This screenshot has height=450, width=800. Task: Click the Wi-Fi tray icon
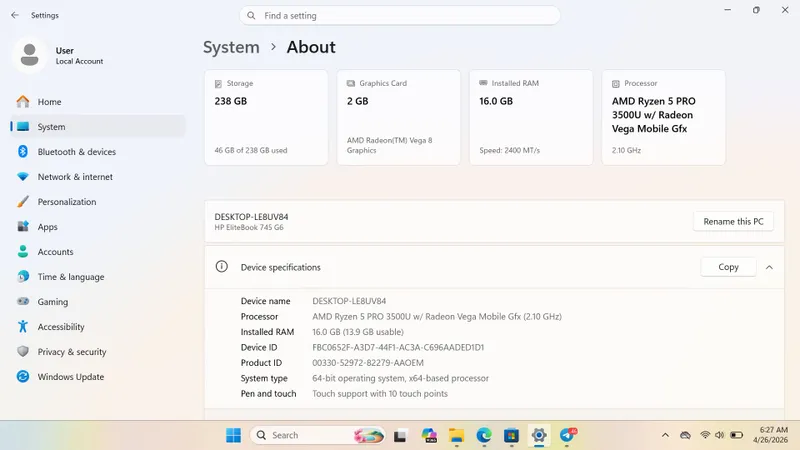705,435
